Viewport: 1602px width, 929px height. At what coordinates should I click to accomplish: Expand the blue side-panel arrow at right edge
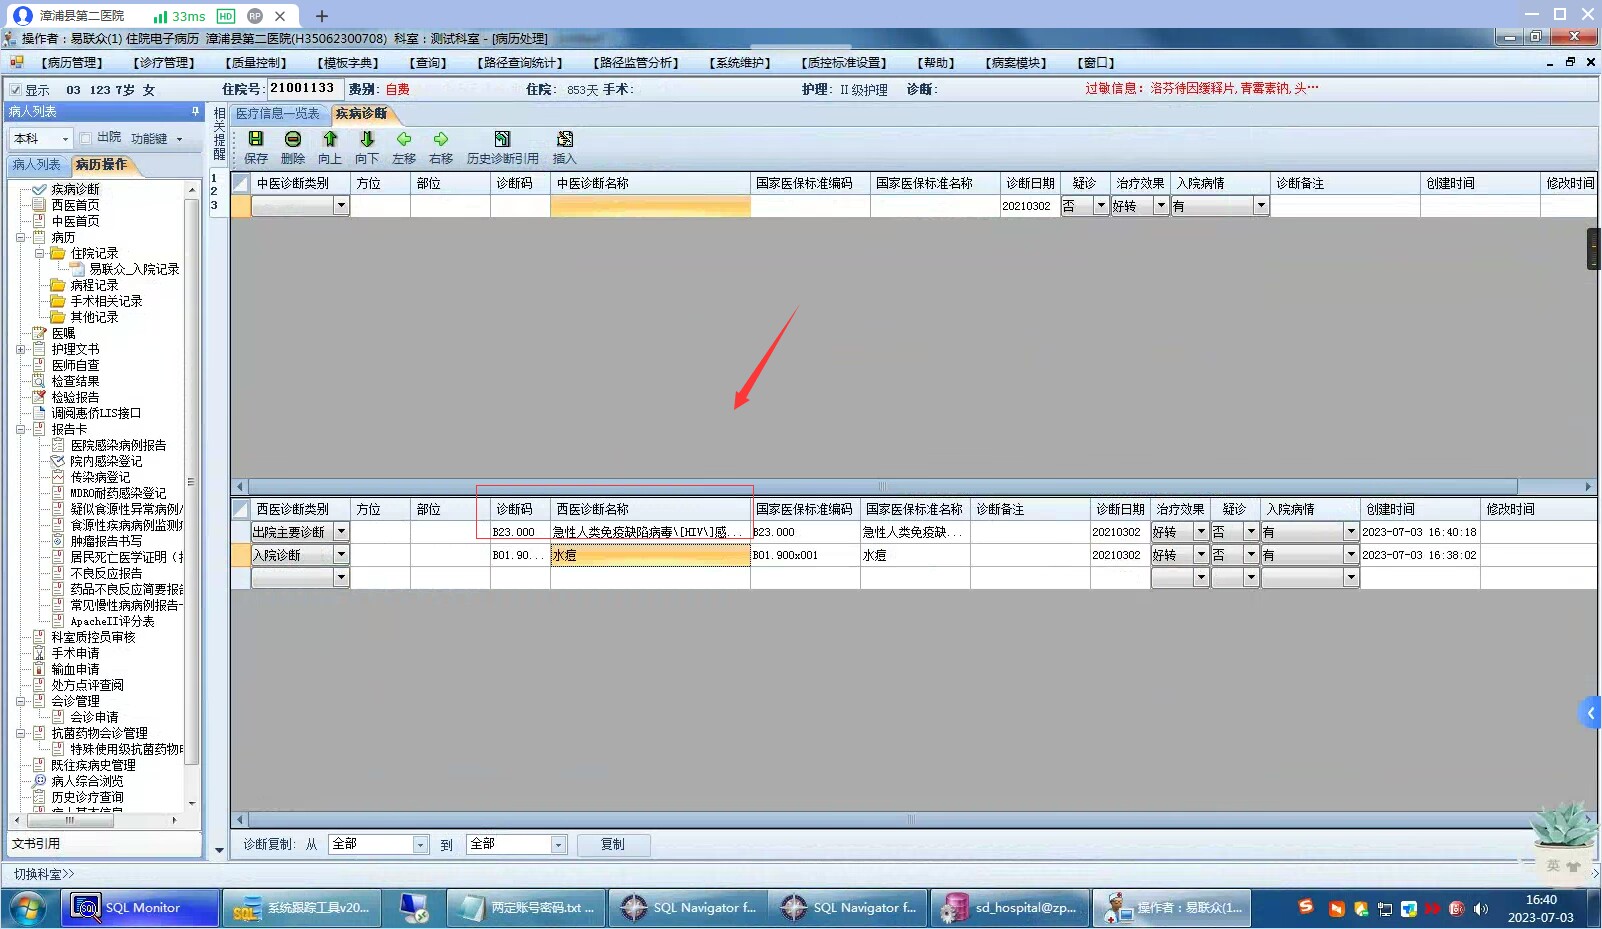coord(1590,713)
